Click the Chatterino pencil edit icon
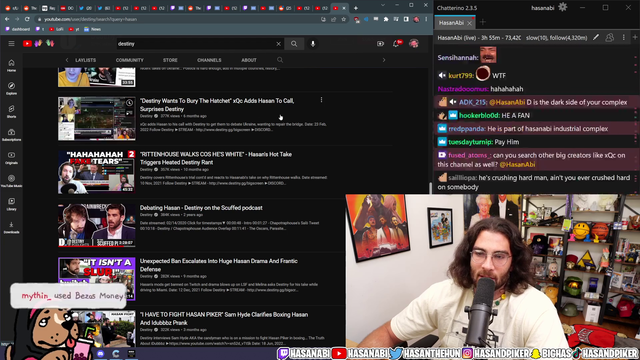This screenshot has width=640, height=360. (x=596, y=38)
